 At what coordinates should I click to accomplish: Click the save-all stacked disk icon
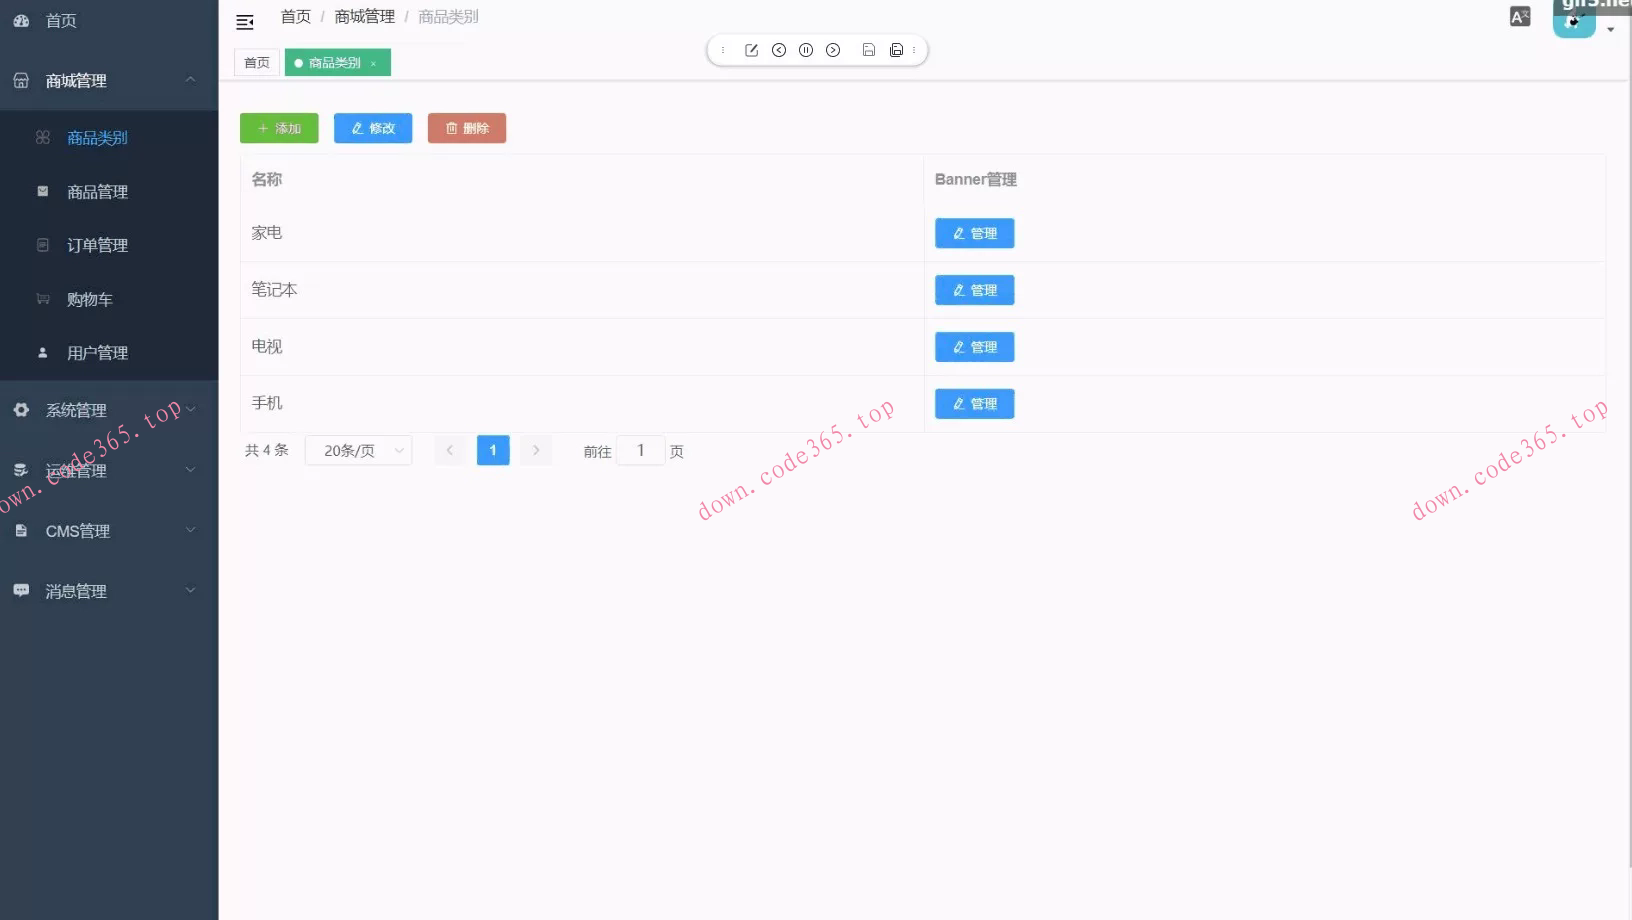(897, 50)
